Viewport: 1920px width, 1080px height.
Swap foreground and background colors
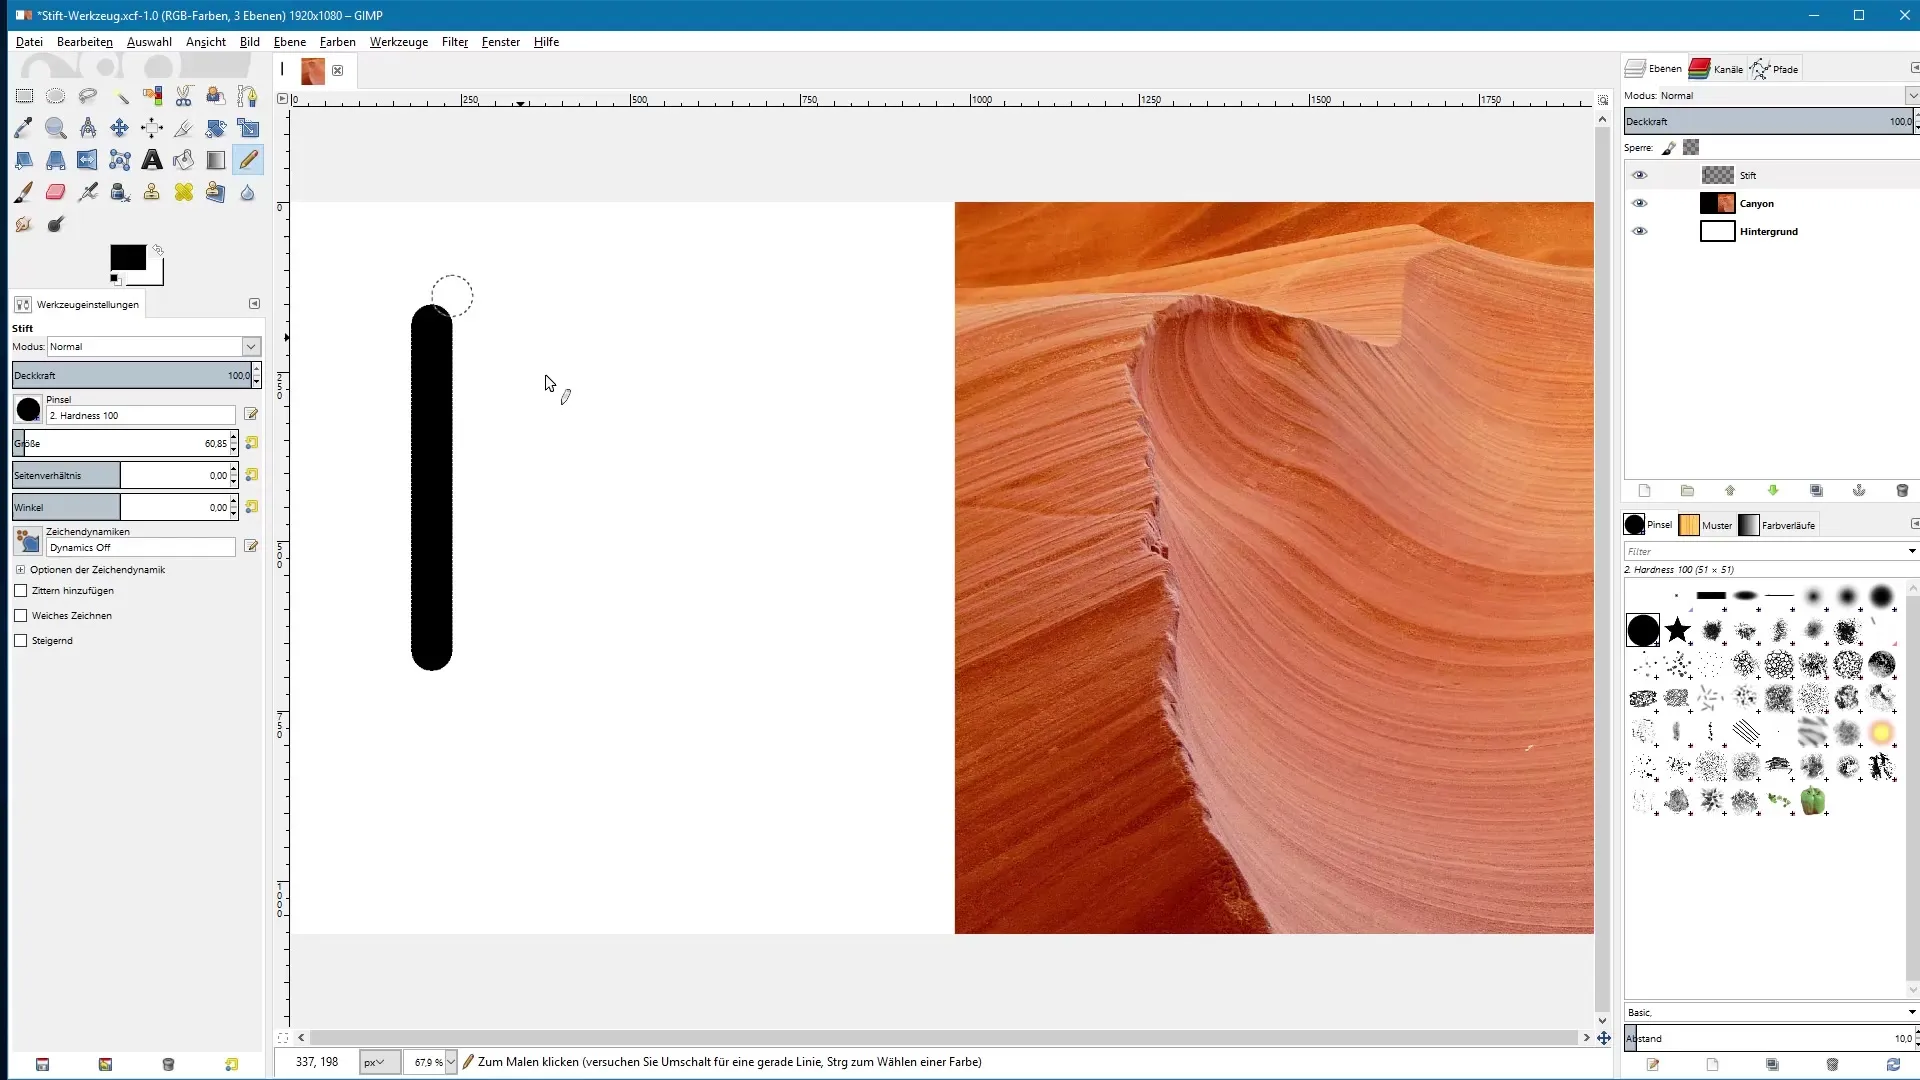tap(158, 250)
